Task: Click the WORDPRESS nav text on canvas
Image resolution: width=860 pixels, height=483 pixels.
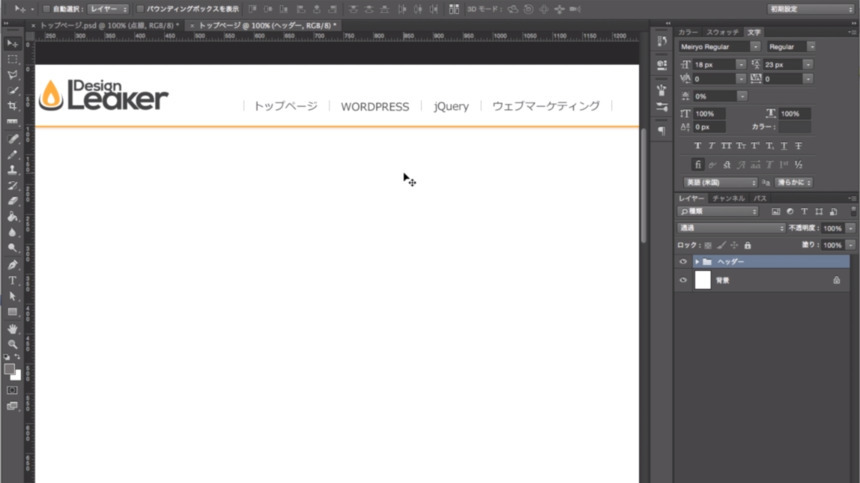Action: coord(375,106)
